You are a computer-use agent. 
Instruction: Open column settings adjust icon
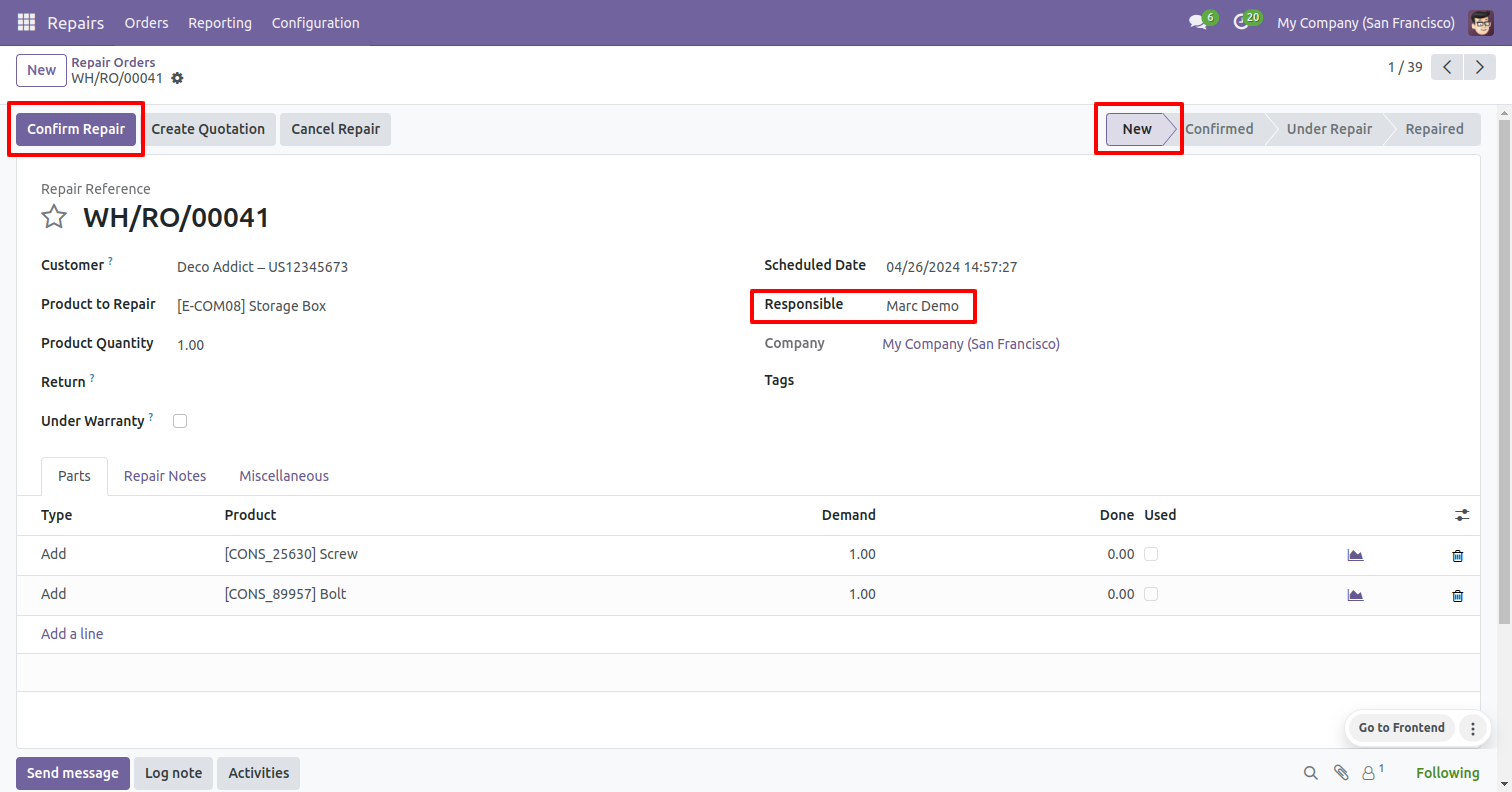(1462, 515)
